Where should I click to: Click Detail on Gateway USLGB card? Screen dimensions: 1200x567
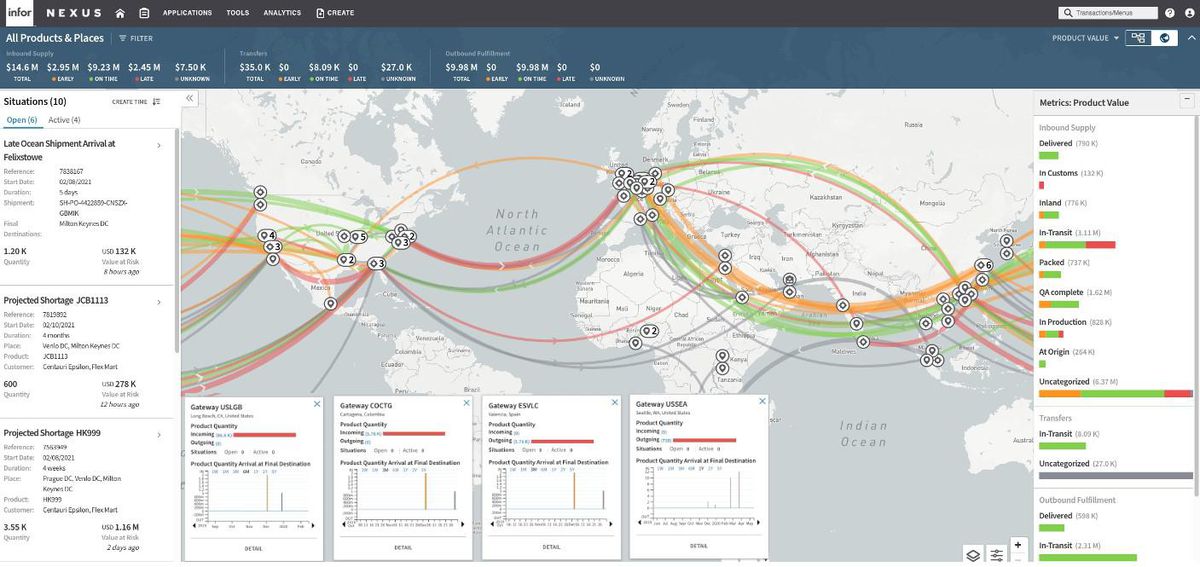pos(254,548)
